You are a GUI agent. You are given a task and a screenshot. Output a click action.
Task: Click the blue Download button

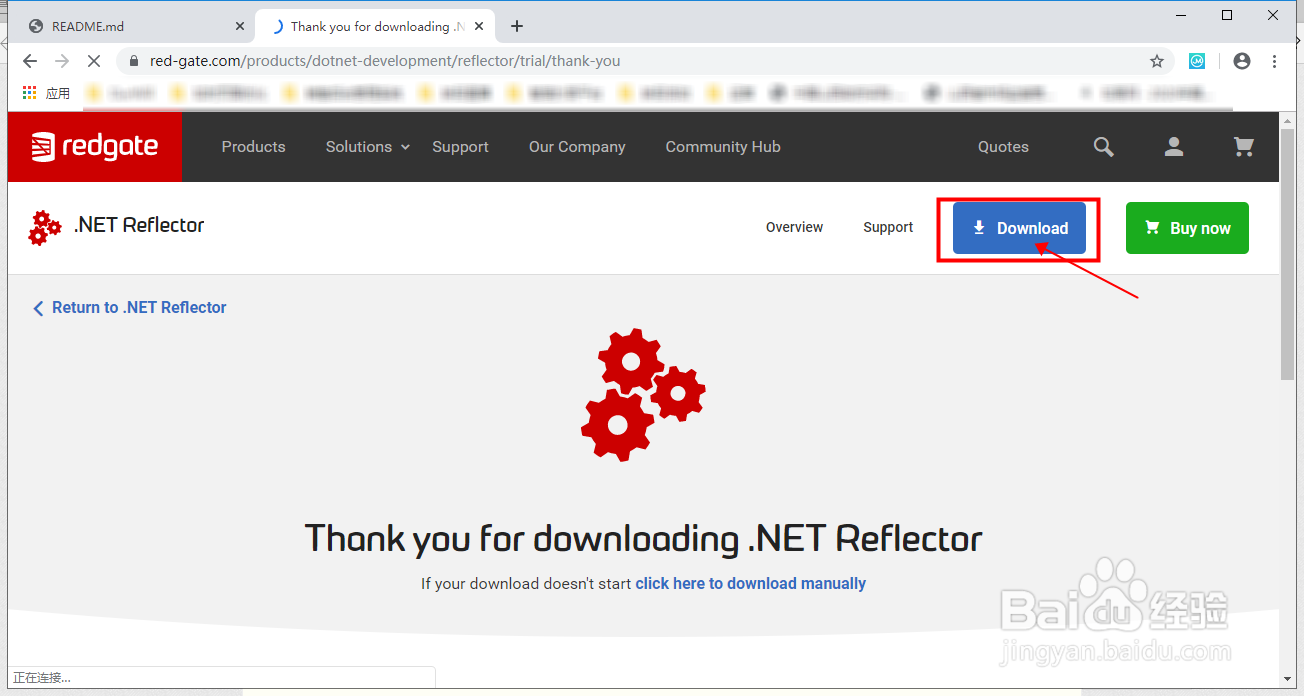(x=1019, y=228)
